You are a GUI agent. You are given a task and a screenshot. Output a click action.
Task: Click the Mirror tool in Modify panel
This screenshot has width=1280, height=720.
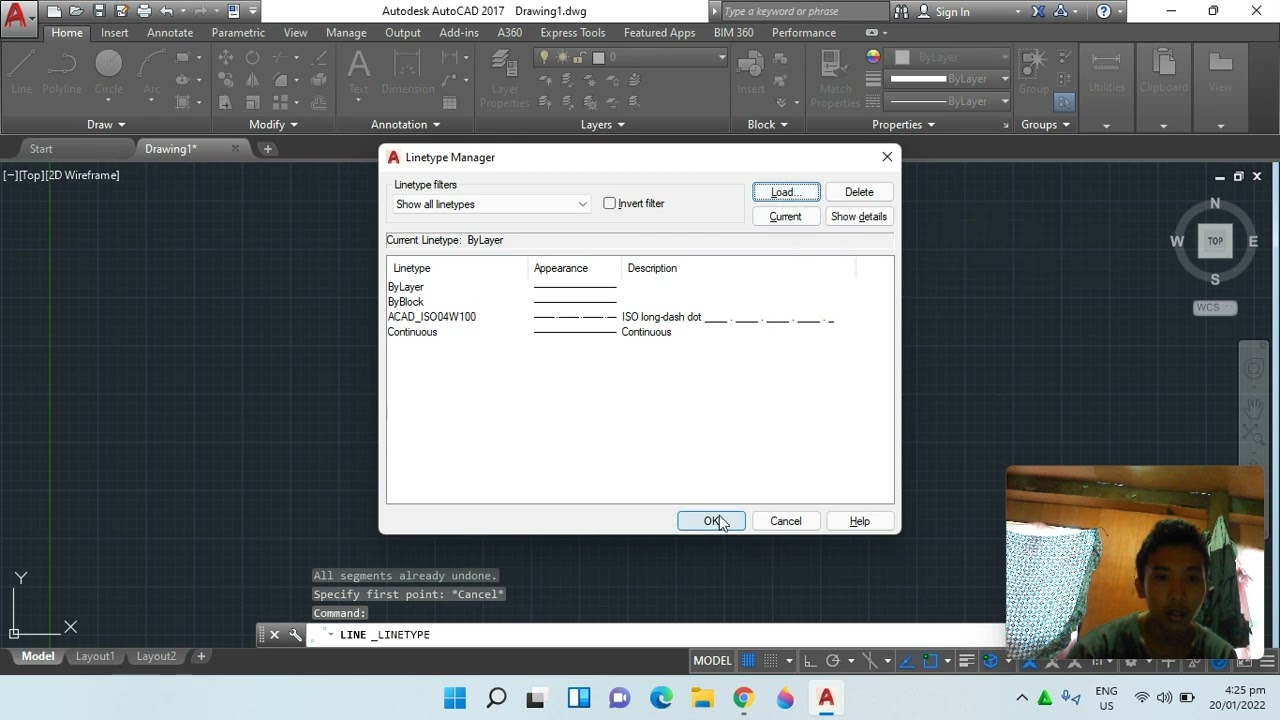coord(253,80)
